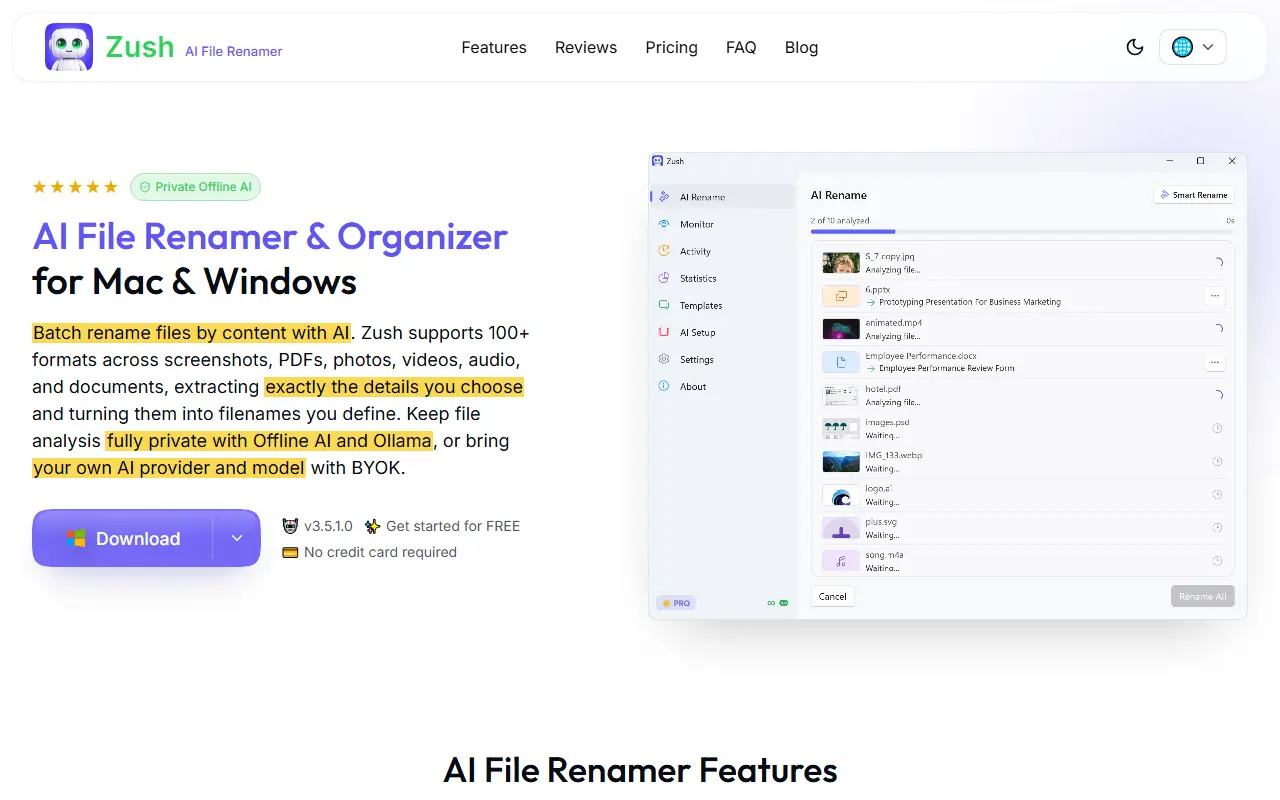Open Settings in the Zush sidebar

coord(723,359)
